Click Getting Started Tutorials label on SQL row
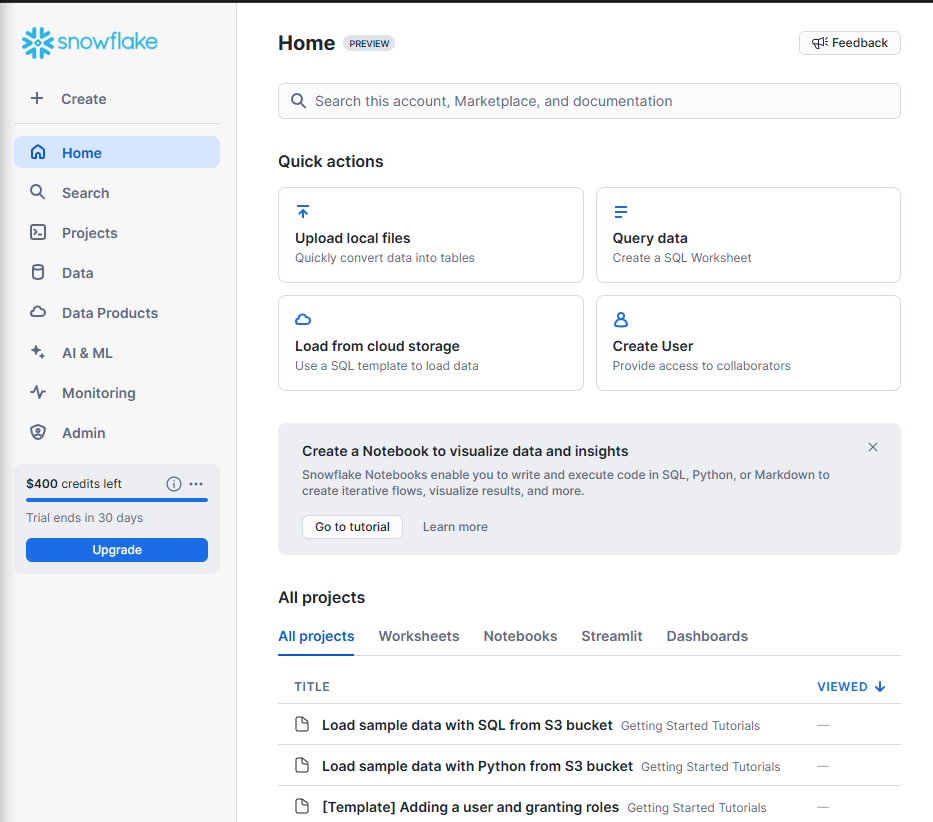Image resolution: width=933 pixels, height=822 pixels. [690, 726]
